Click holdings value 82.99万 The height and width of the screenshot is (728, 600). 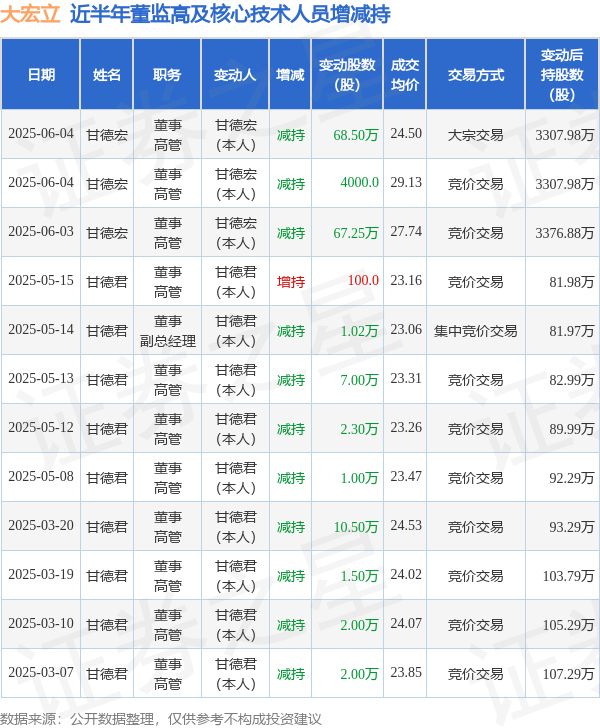(572, 380)
